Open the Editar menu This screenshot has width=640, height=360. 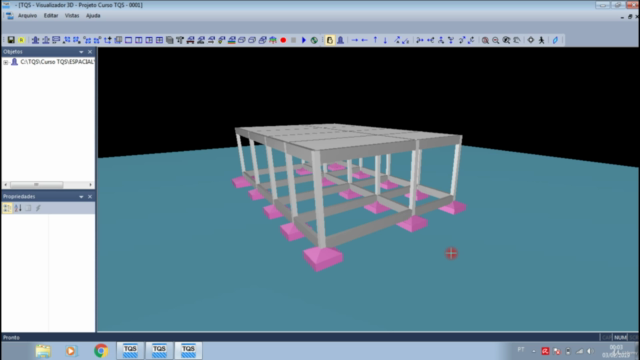(x=51, y=16)
